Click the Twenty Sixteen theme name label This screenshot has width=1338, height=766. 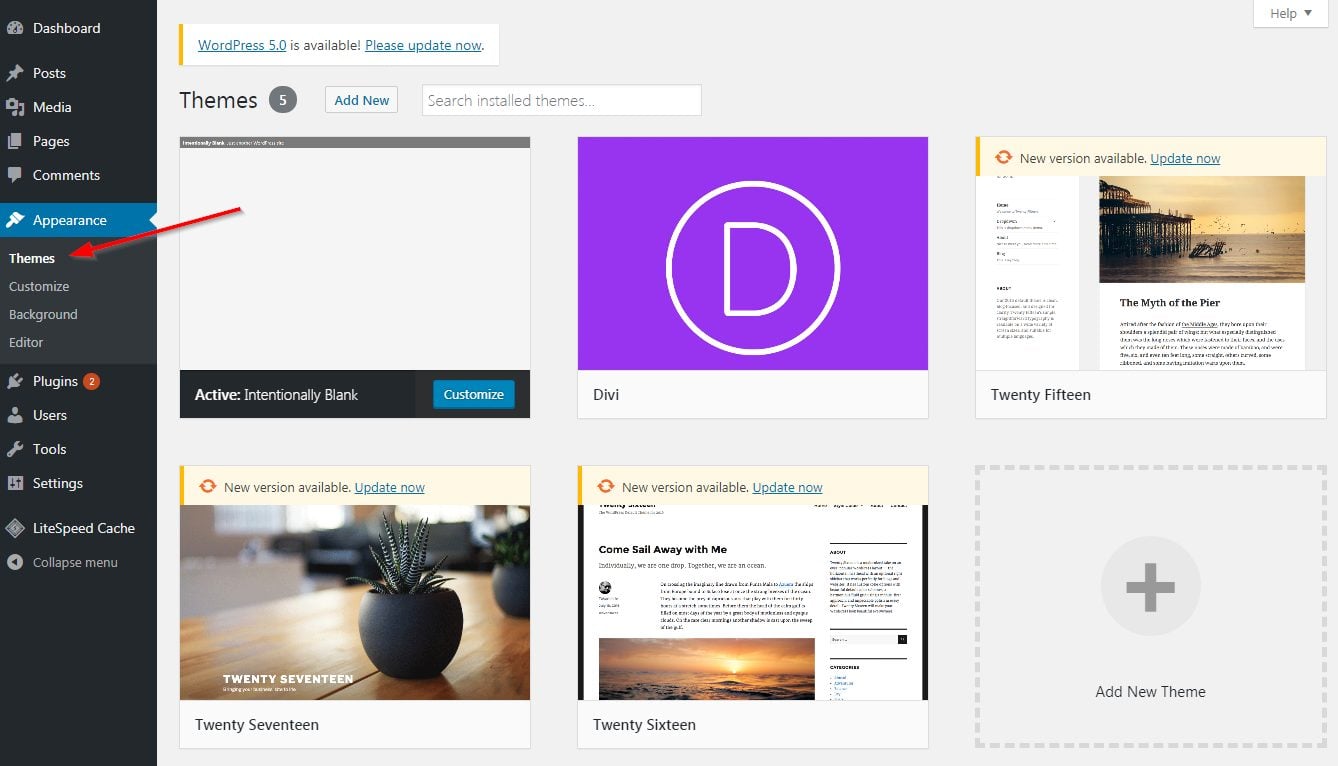tap(644, 724)
